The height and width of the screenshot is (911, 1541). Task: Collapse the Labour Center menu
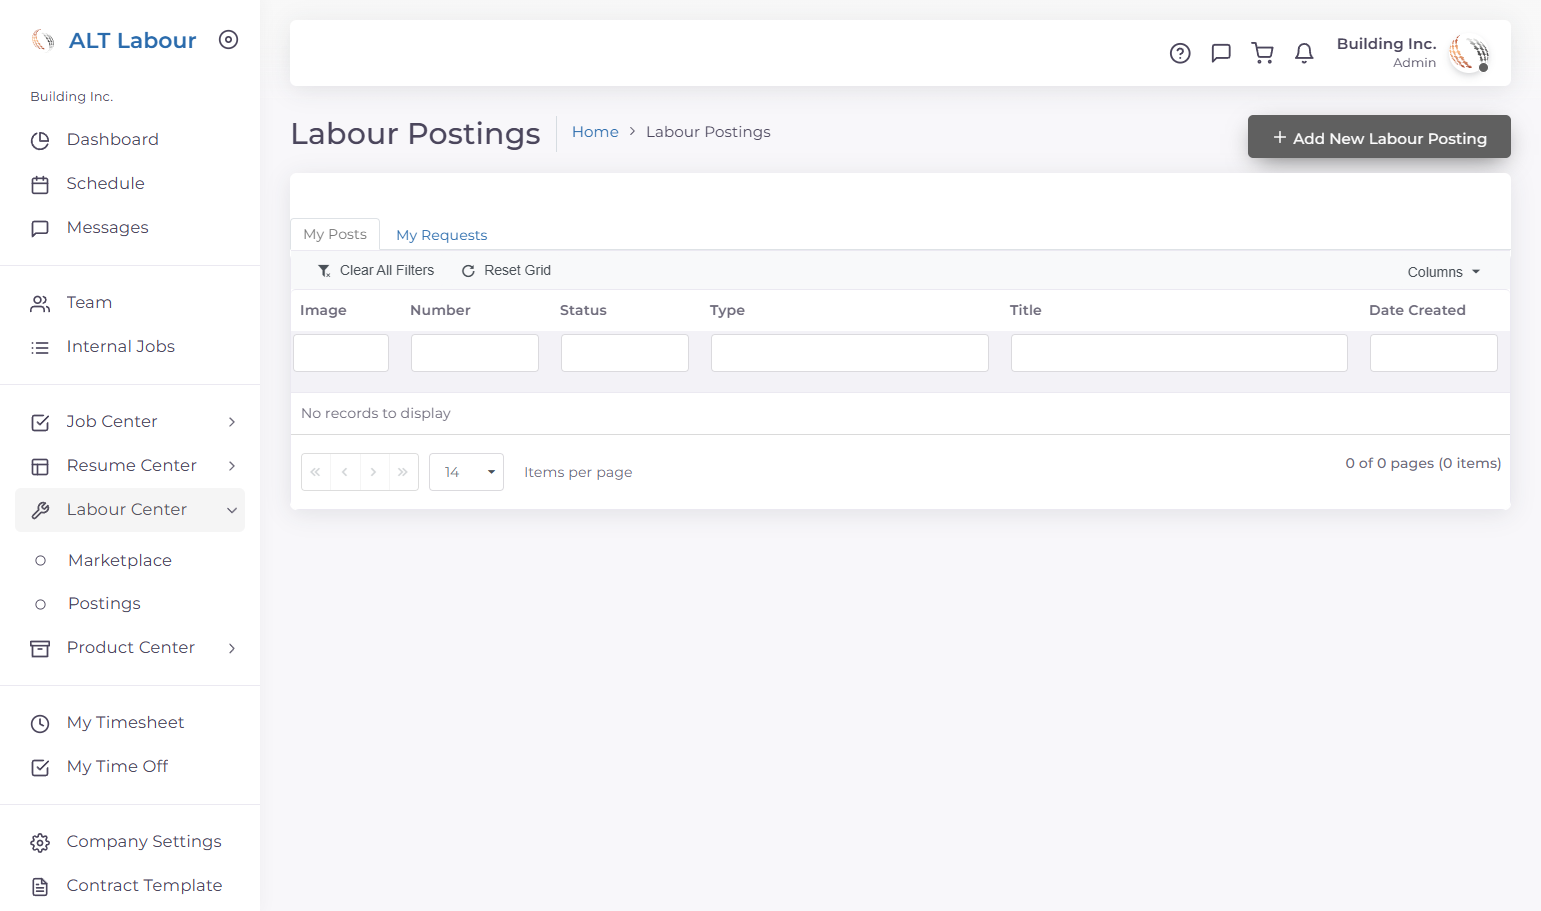[x=130, y=510]
